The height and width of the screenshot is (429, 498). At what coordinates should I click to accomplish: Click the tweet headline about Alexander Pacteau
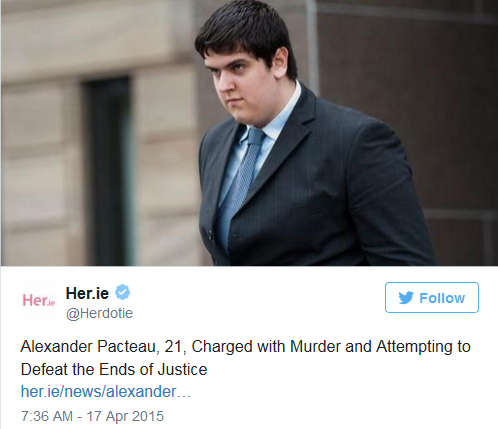tap(245, 358)
